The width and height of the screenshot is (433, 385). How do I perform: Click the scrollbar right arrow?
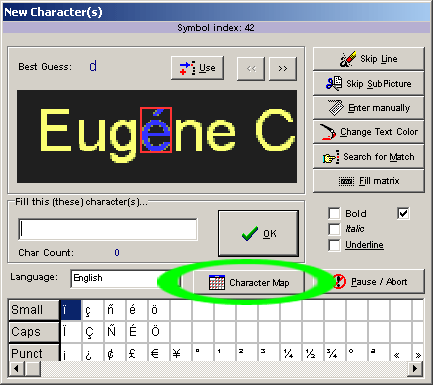(x=415, y=369)
